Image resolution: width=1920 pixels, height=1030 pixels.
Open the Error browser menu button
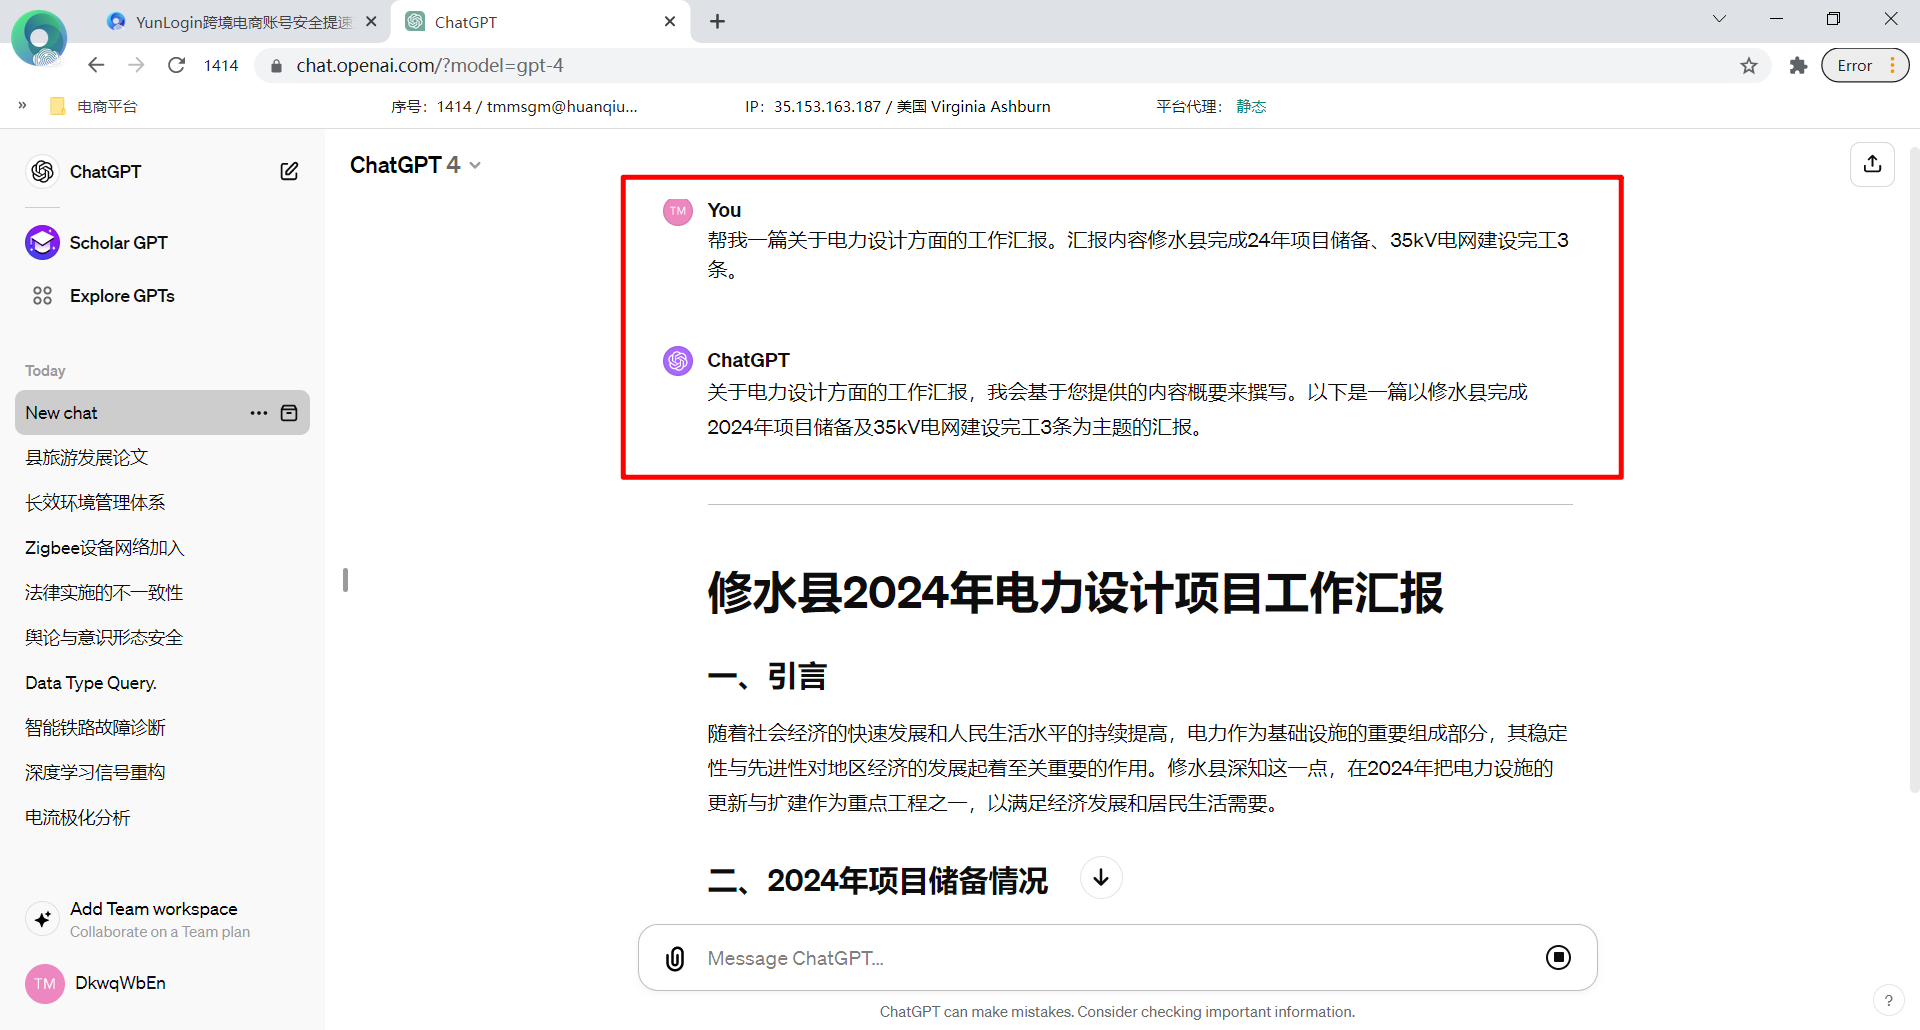click(1864, 66)
